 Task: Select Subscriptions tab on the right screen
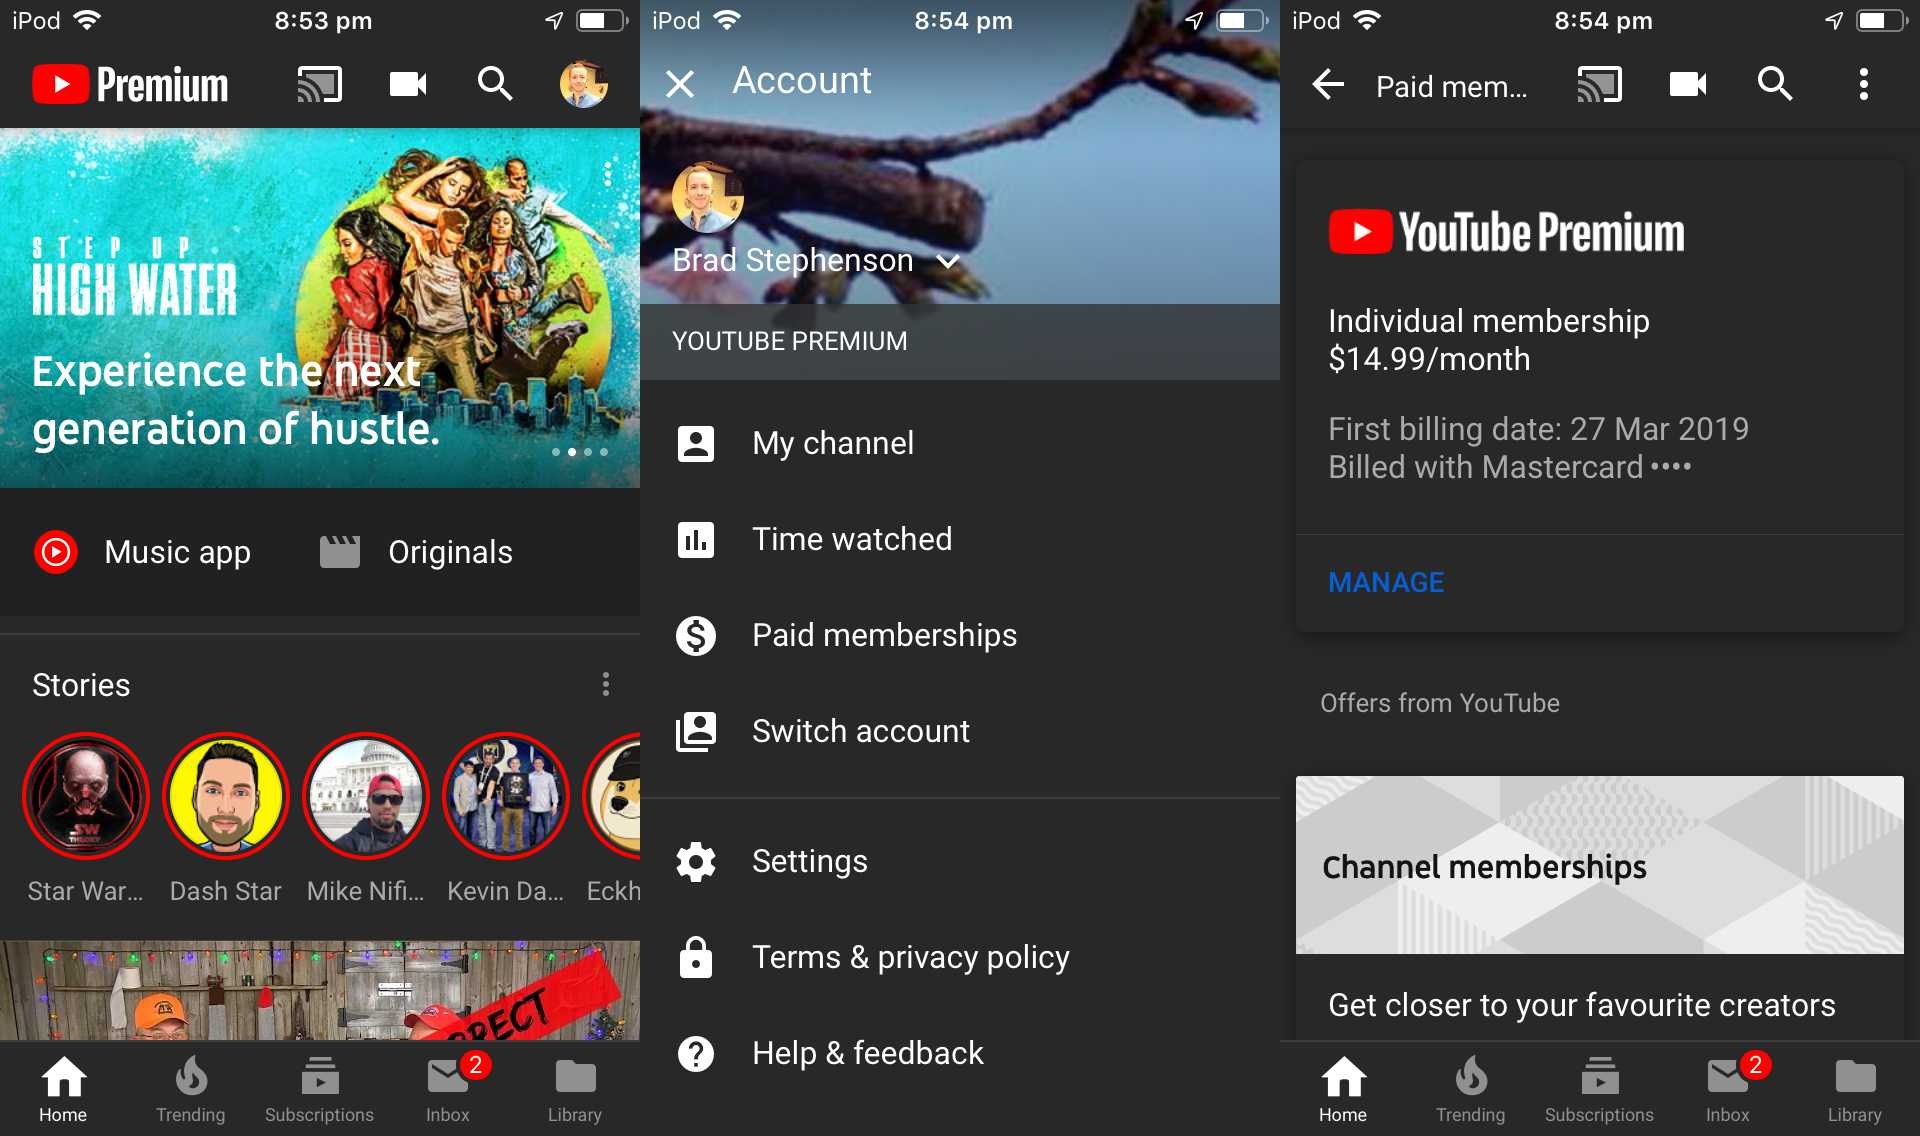point(1599,1089)
